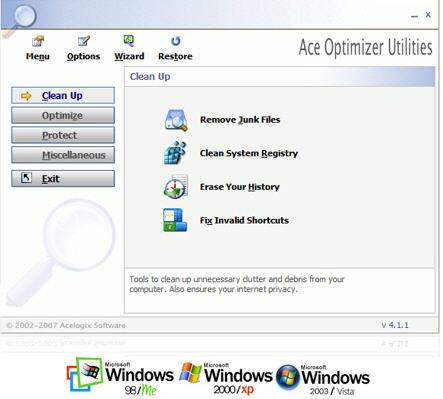Click the Tools to clean up description text
Screen dimensions: 443x399
point(237,284)
